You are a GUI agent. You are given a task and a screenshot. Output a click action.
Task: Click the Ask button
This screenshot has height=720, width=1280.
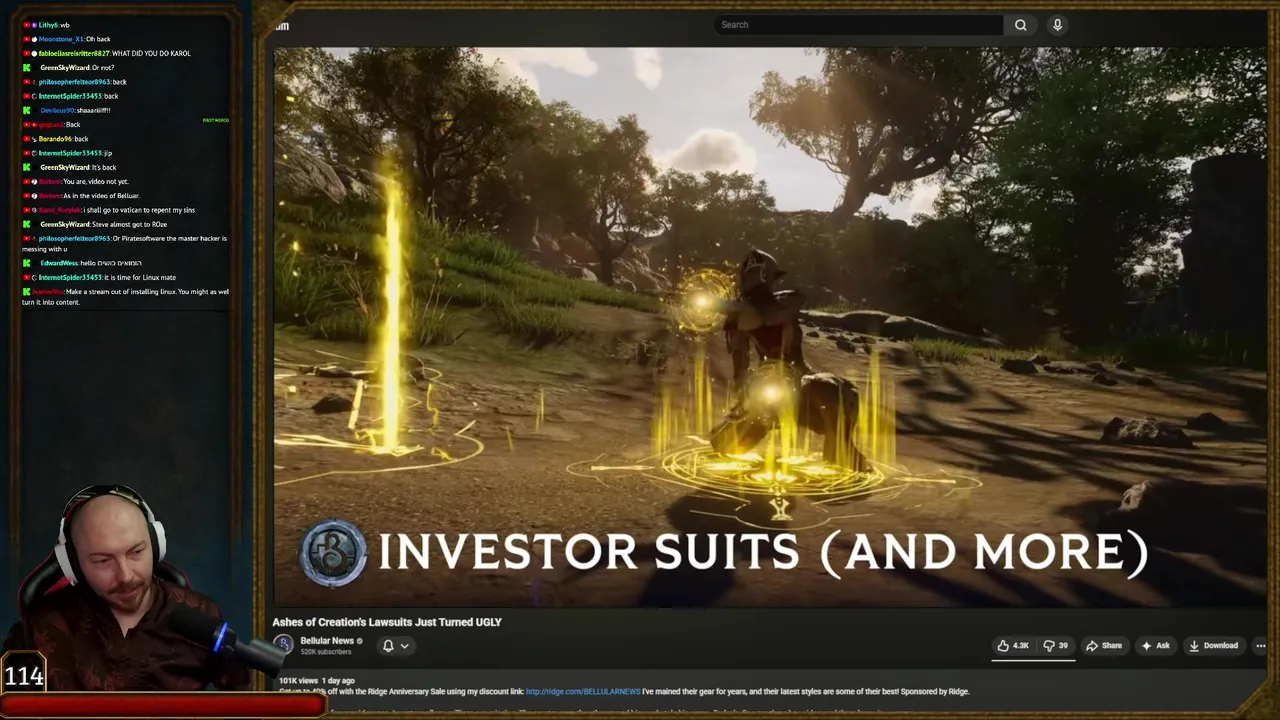coord(1156,646)
